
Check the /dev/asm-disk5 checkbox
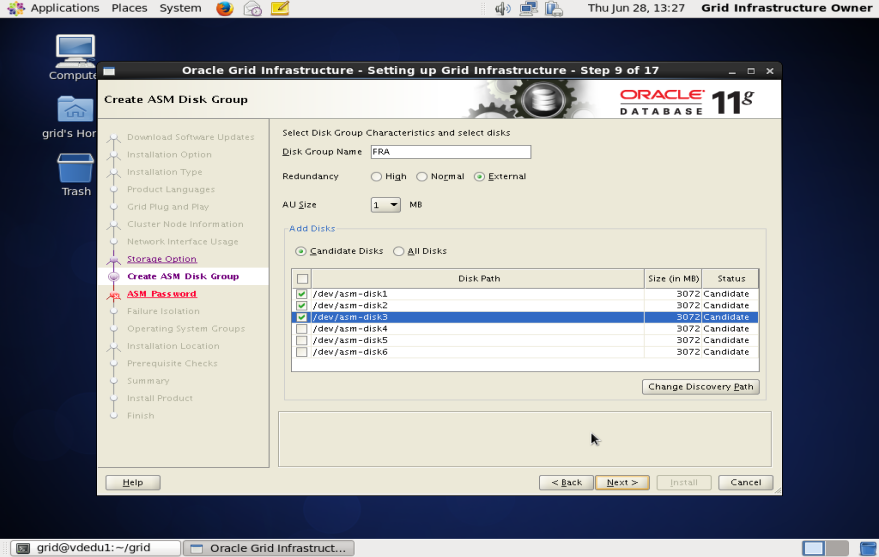[302, 340]
